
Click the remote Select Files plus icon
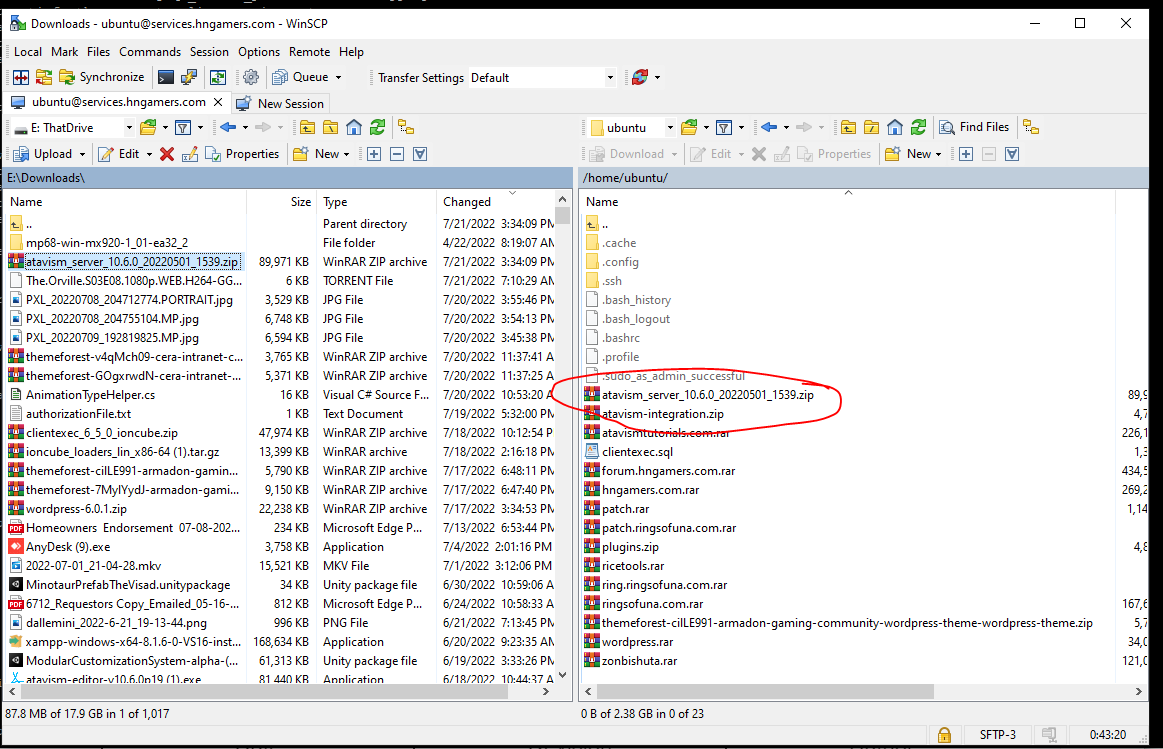pyautogui.click(x=966, y=154)
